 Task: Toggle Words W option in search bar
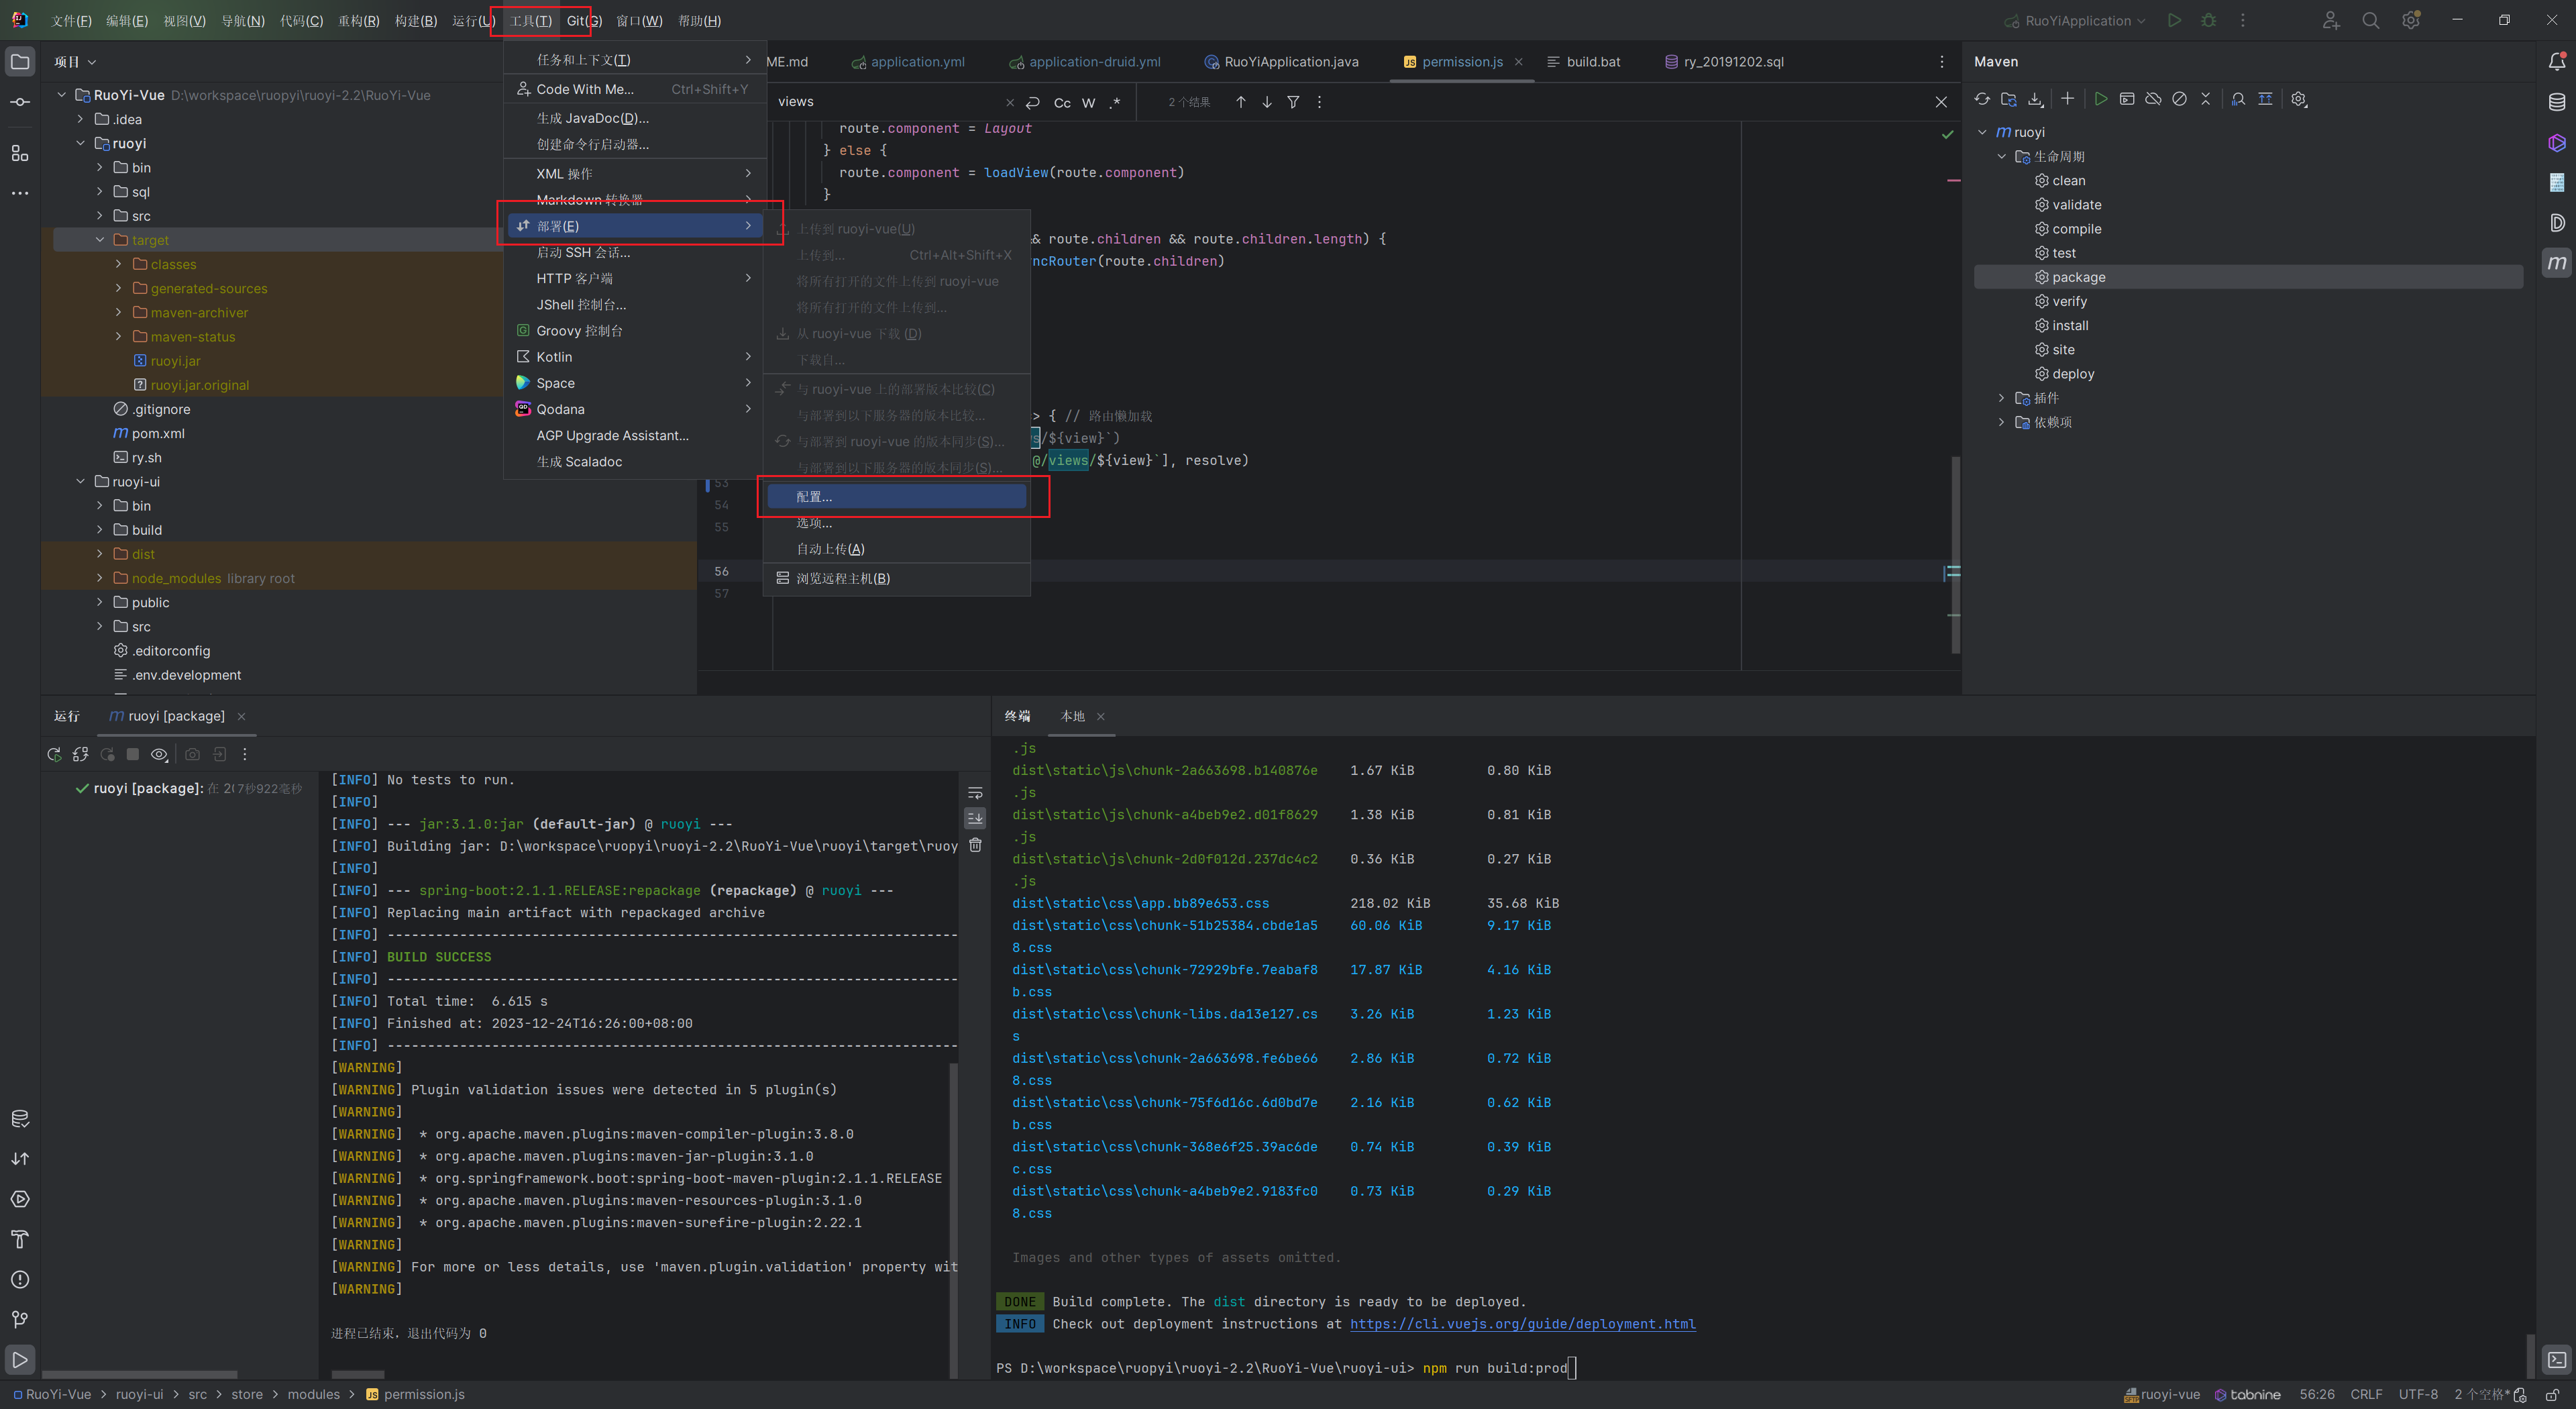pos(1088,102)
